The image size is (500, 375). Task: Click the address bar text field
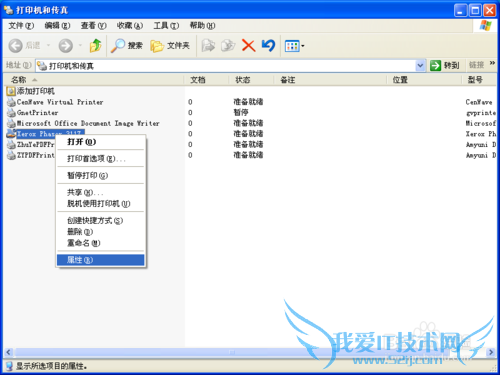pyautogui.click(x=226, y=66)
